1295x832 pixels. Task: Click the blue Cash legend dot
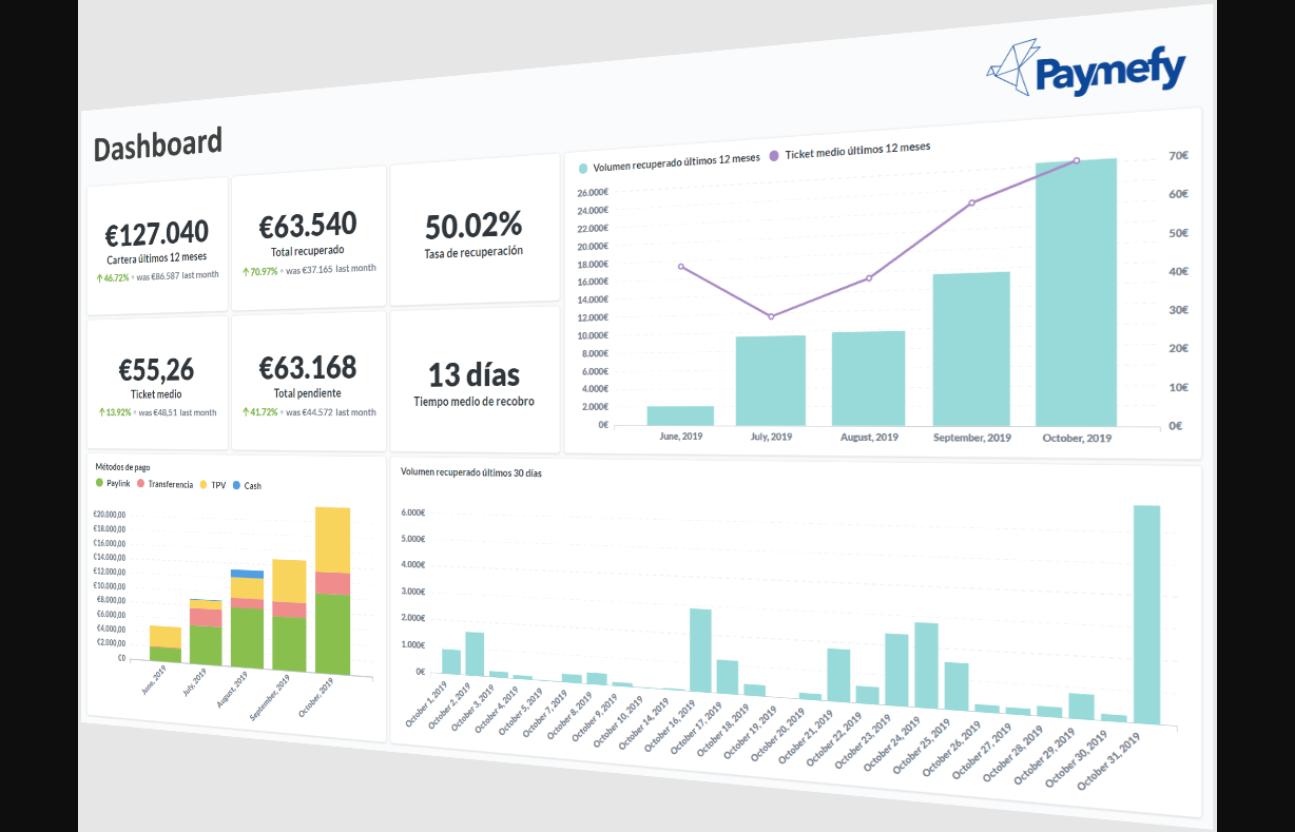pyautogui.click(x=236, y=486)
